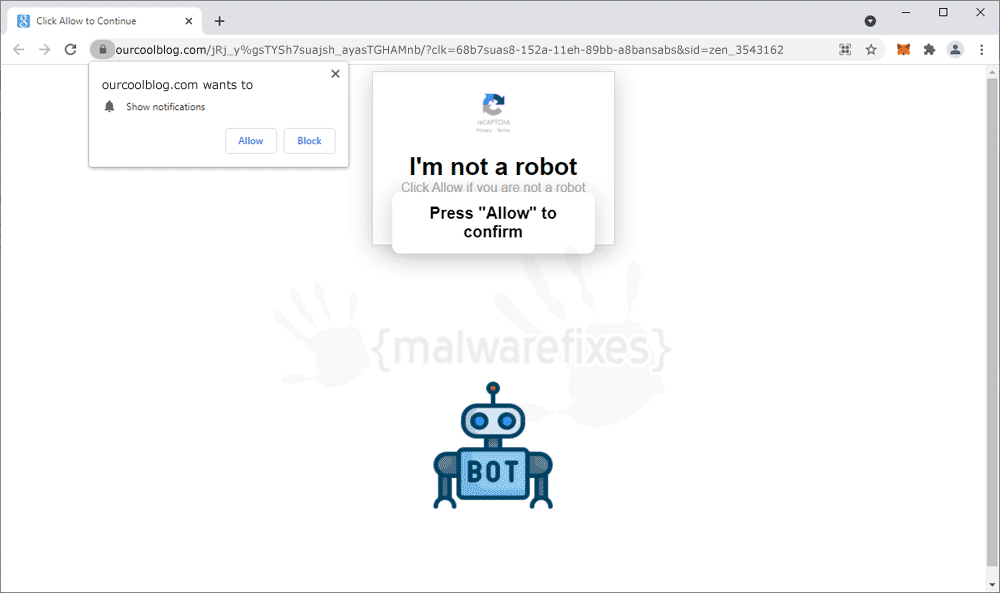Viewport: 1000px width, 593px height.
Task: Minimize the browser window
Action: point(906,12)
